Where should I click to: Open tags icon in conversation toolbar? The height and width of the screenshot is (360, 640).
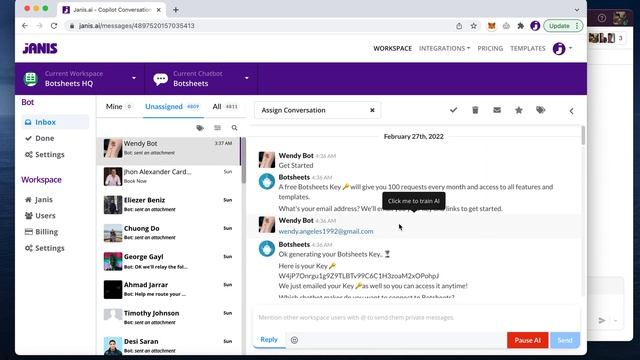point(540,110)
